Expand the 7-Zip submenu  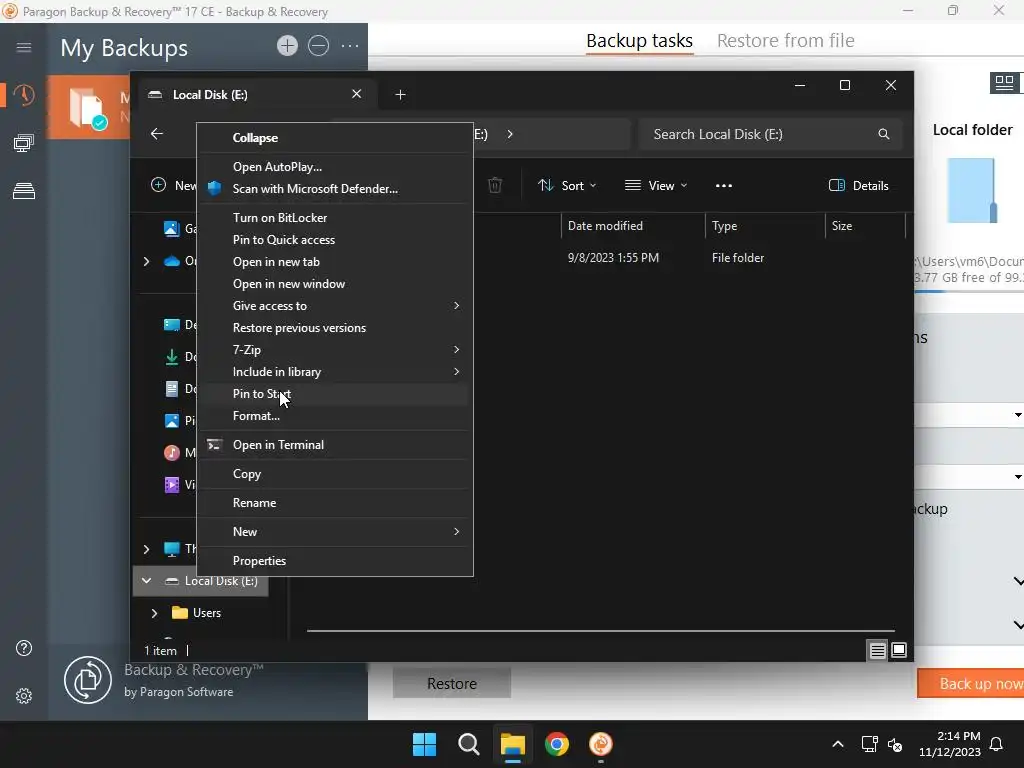click(x=335, y=350)
